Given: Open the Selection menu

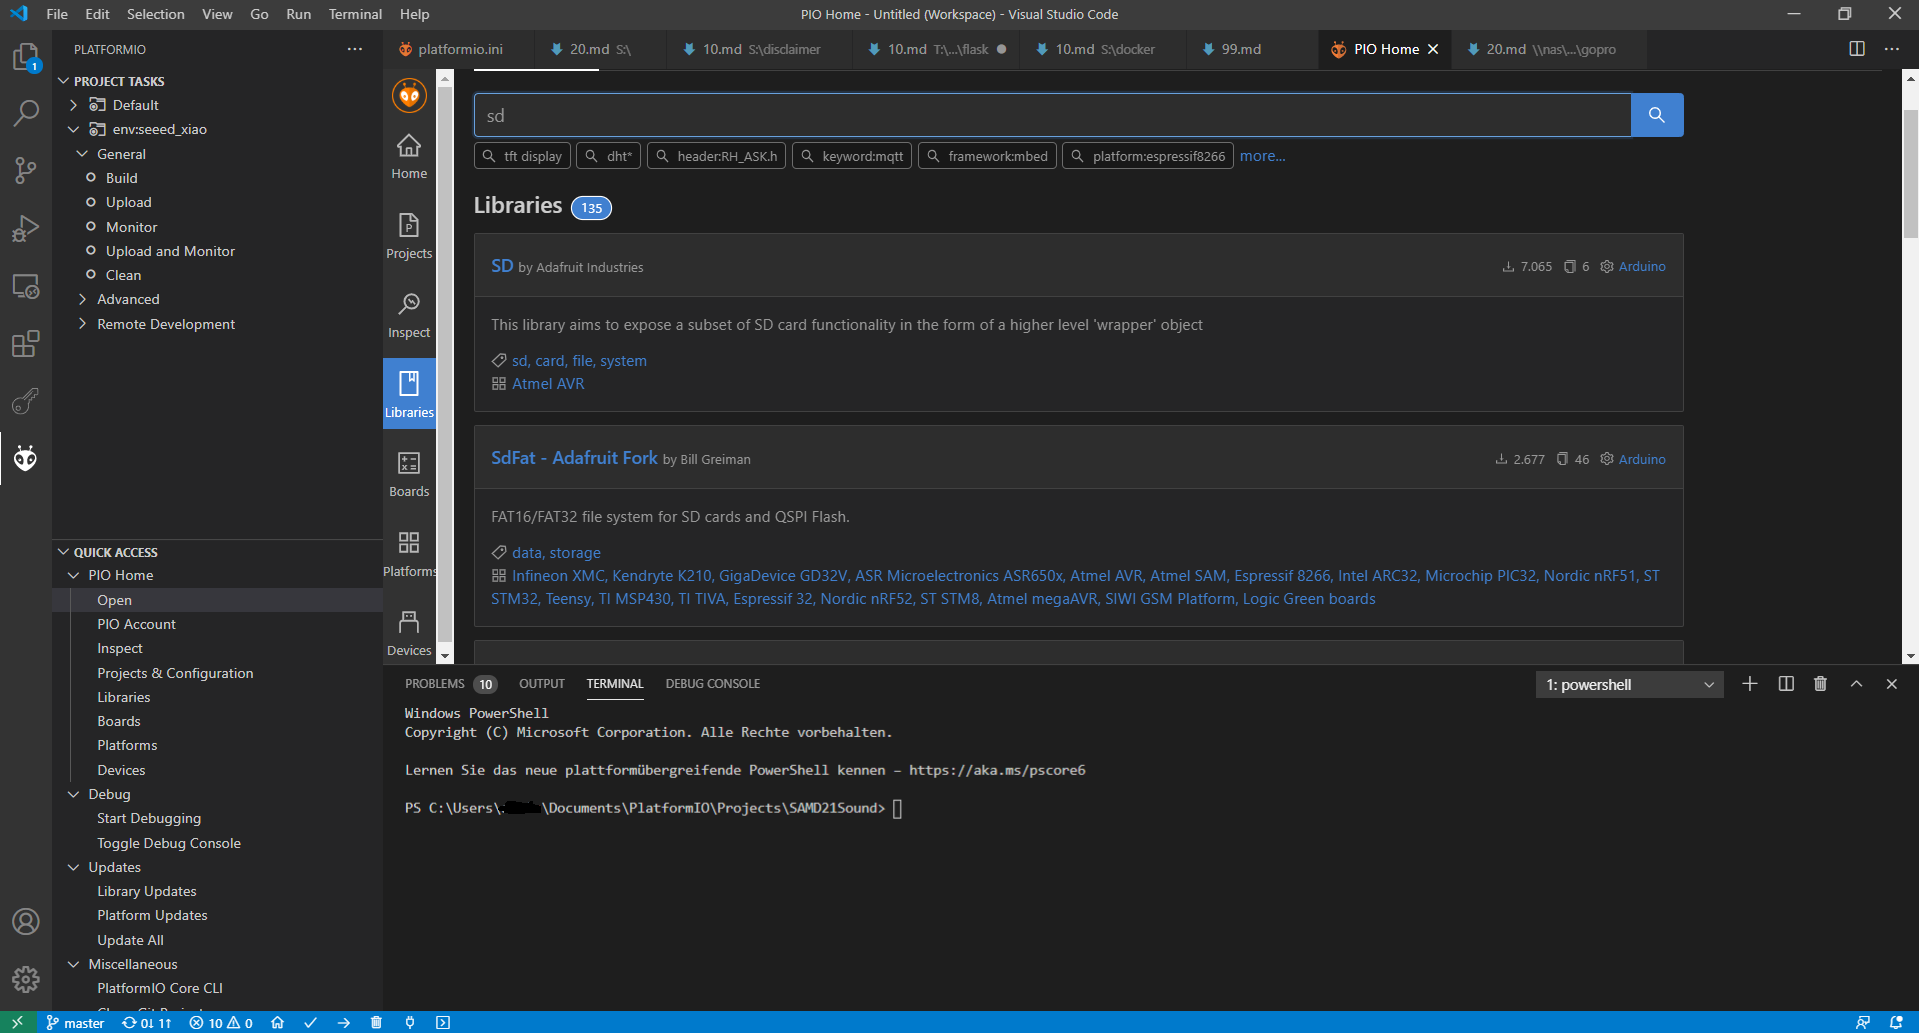Looking at the screenshot, I should pyautogui.click(x=155, y=14).
